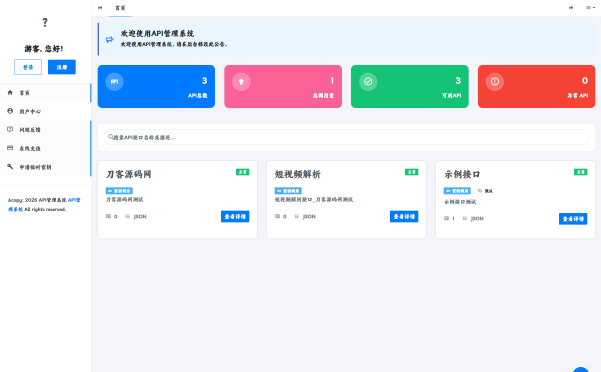Open the tab options dropdown at top right
The image size is (601, 372).
pos(590,8)
